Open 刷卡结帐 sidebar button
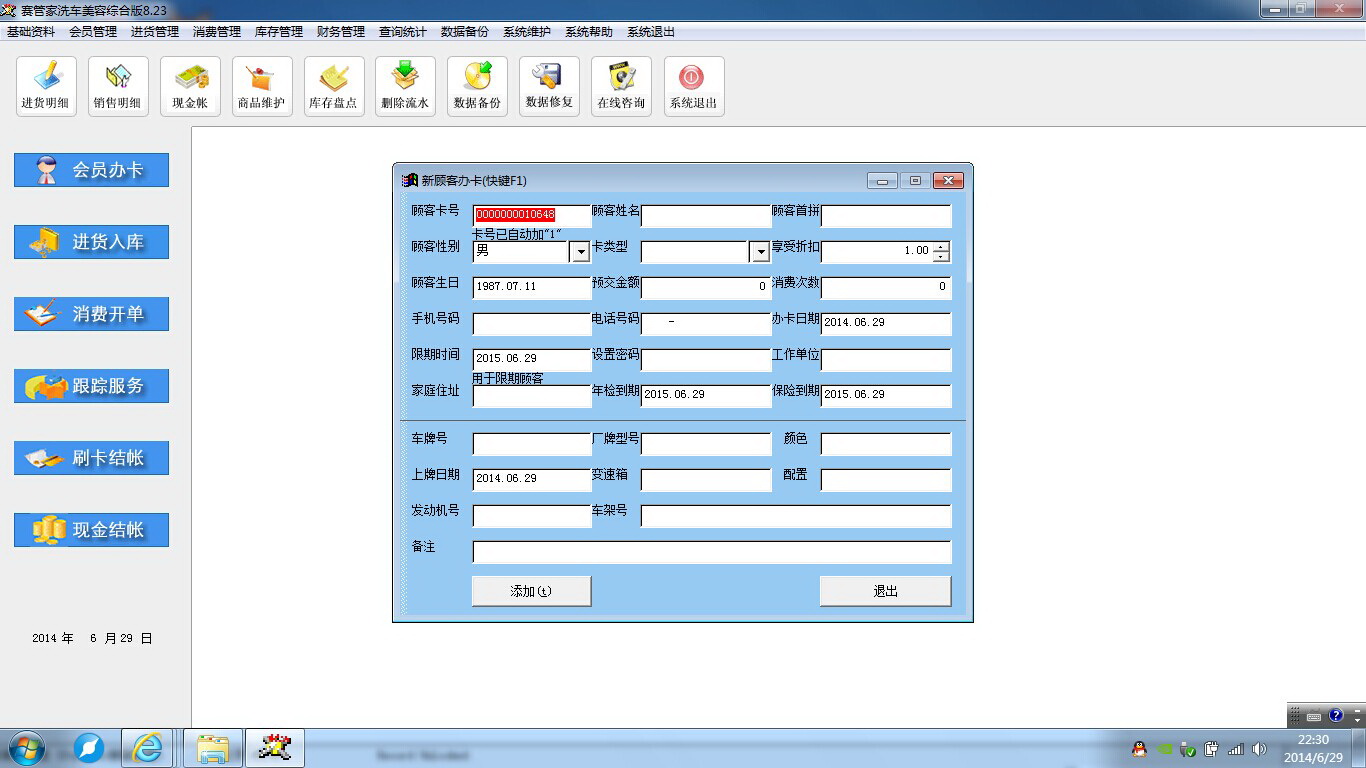This screenshot has width=1366, height=768. [91, 458]
